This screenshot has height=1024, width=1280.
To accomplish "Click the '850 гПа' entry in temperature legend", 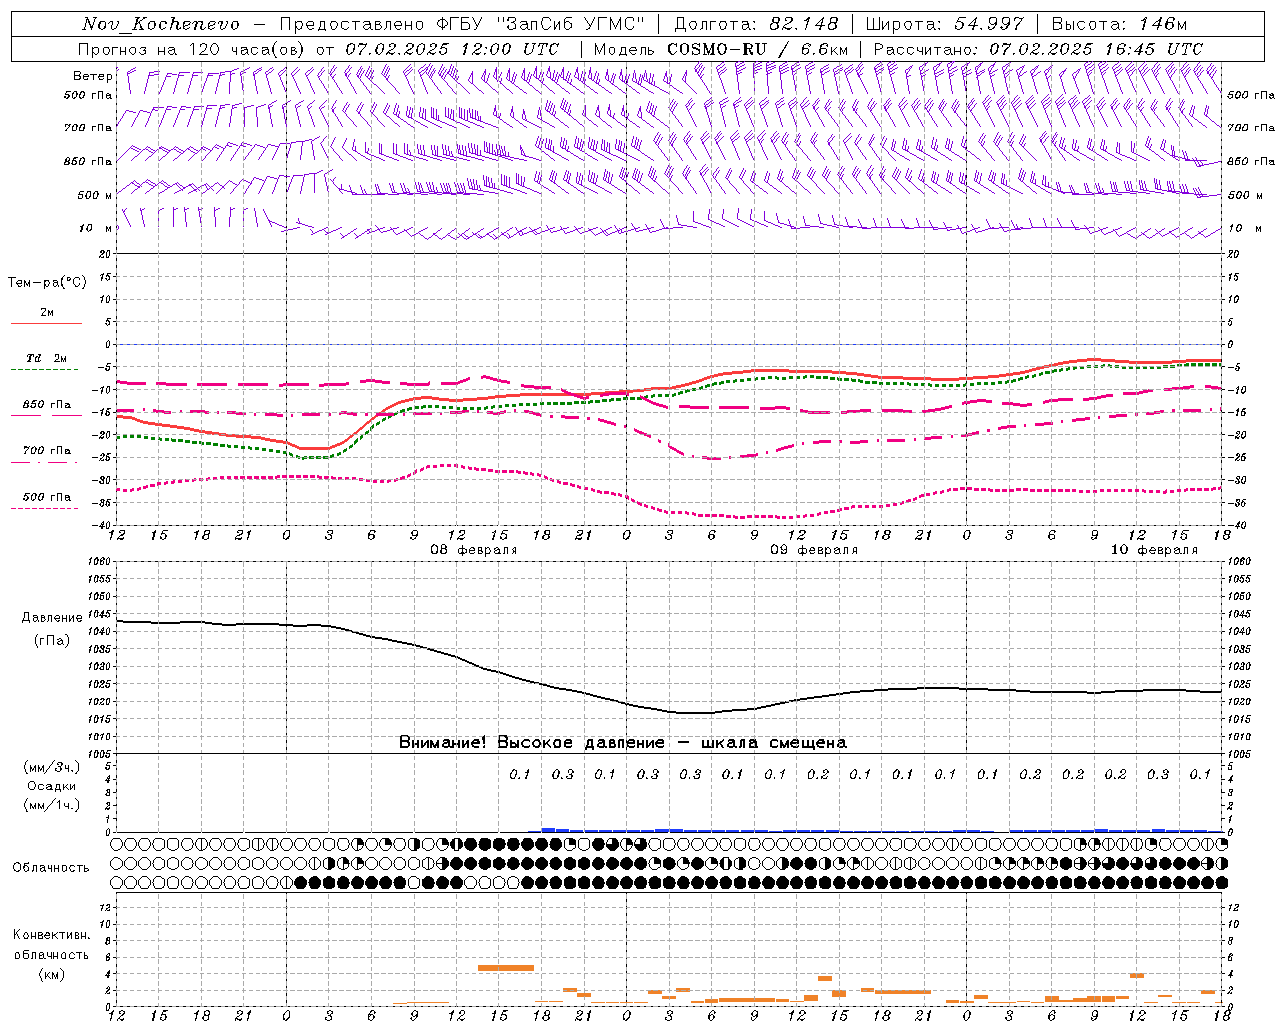I will coord(47,405).
